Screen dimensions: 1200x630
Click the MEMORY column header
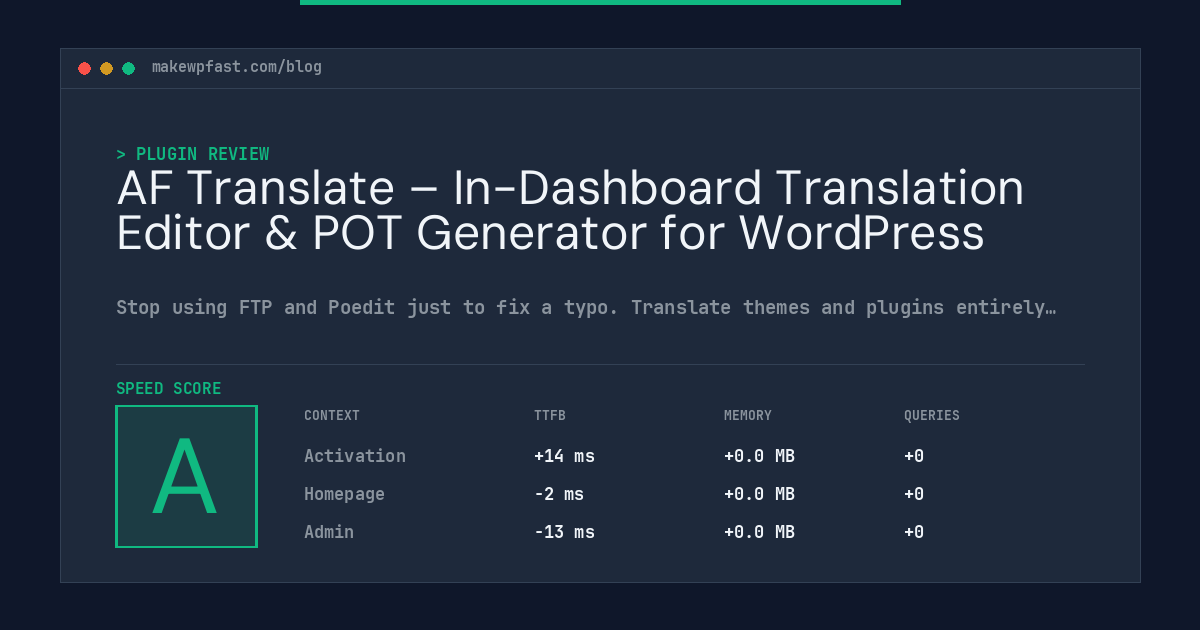tap(748, 415)
